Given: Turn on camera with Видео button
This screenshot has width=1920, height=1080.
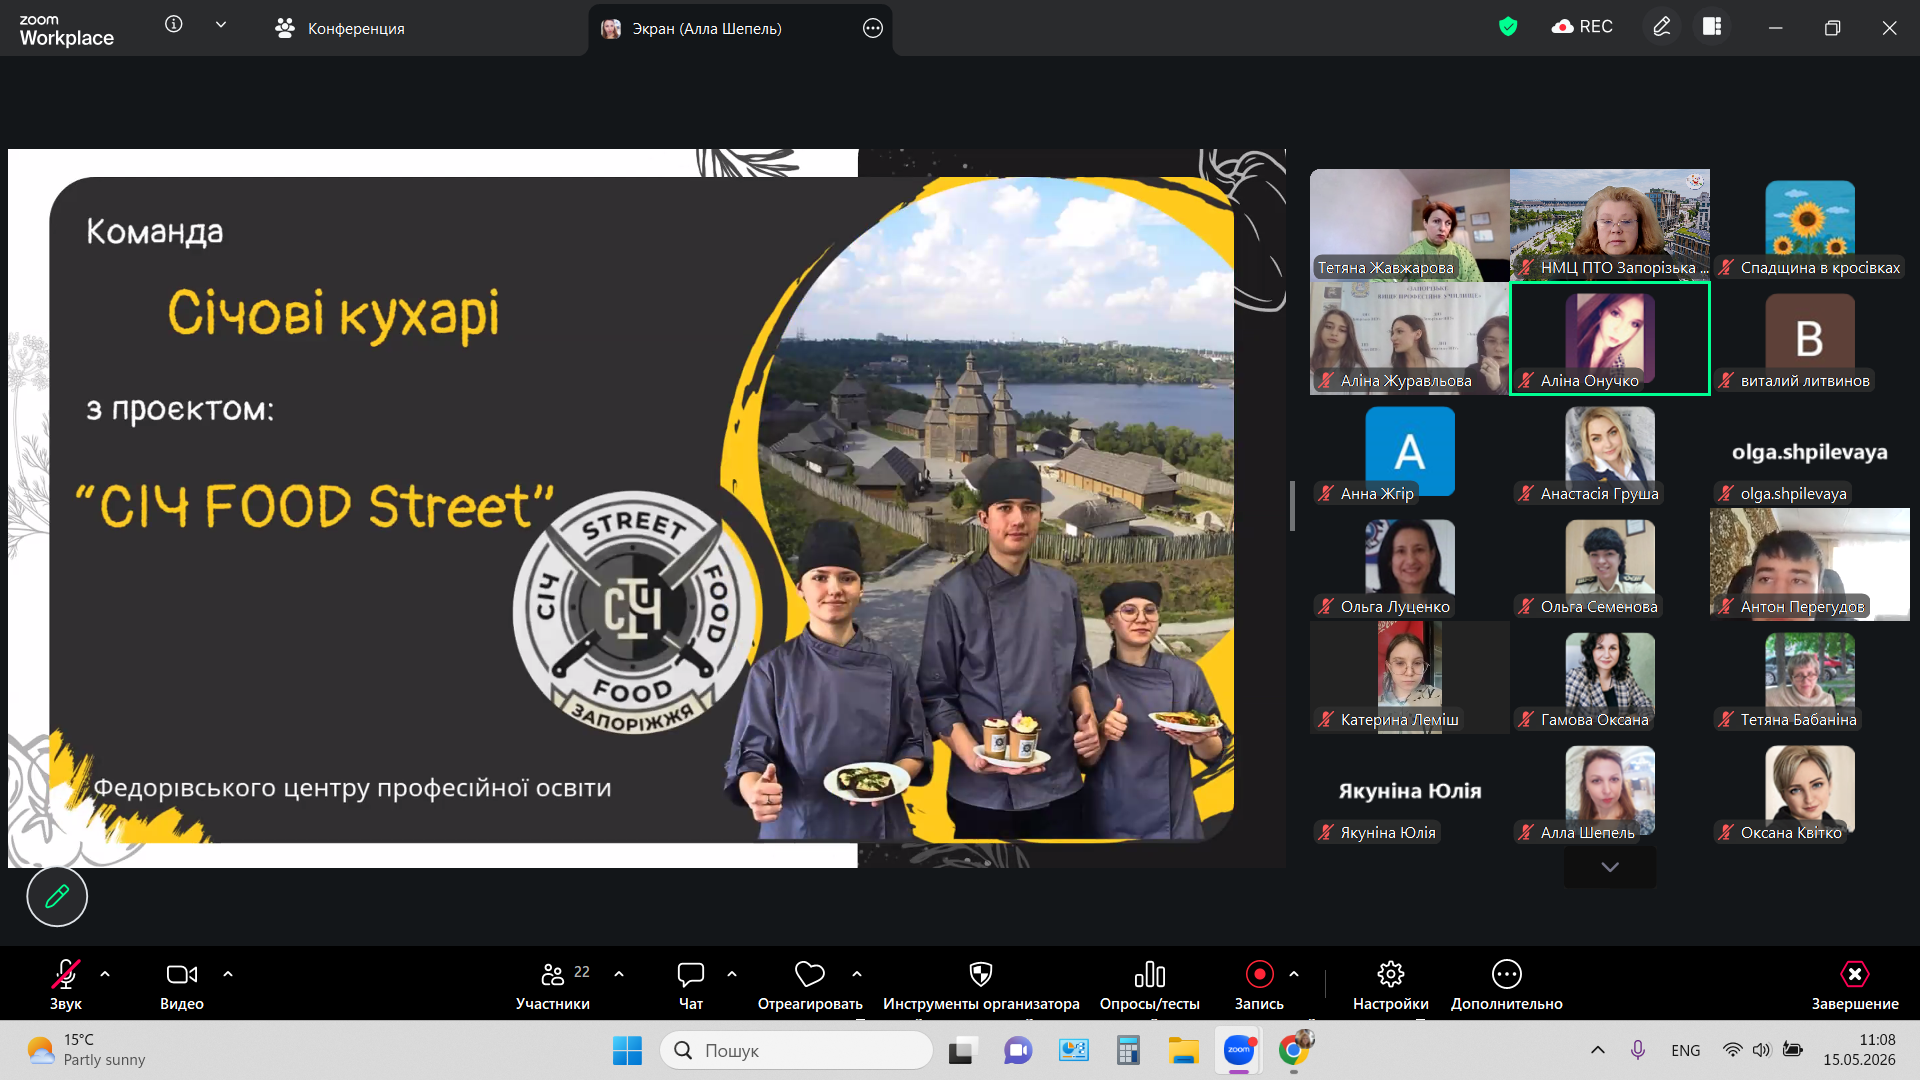Looking at the screenshot, I should 182,984.
